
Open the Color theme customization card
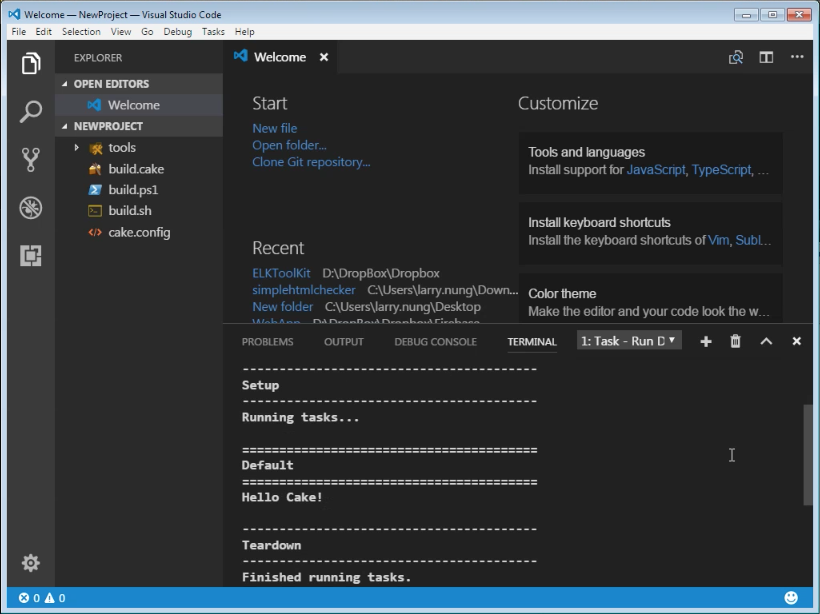(651, 298)
